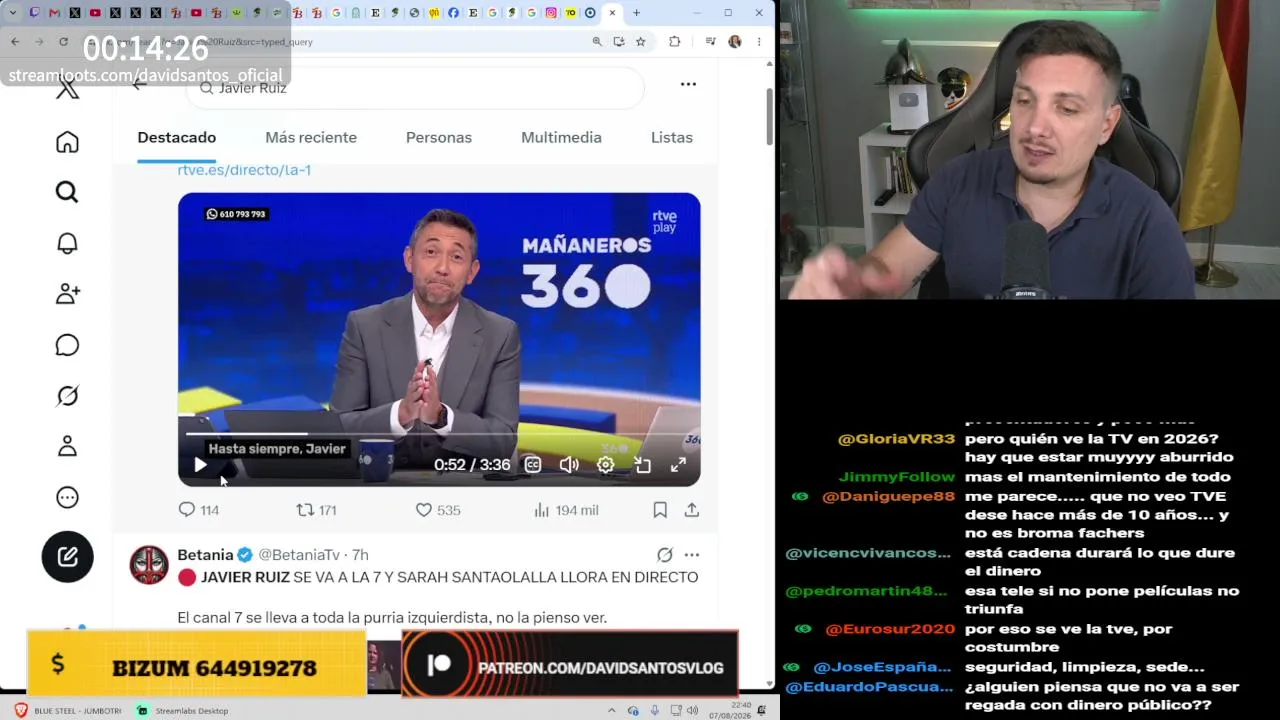The width and height of the screenshot is (1280, 720).
Task: Enable picture-in-picture for the video
Action: [642, 465]
